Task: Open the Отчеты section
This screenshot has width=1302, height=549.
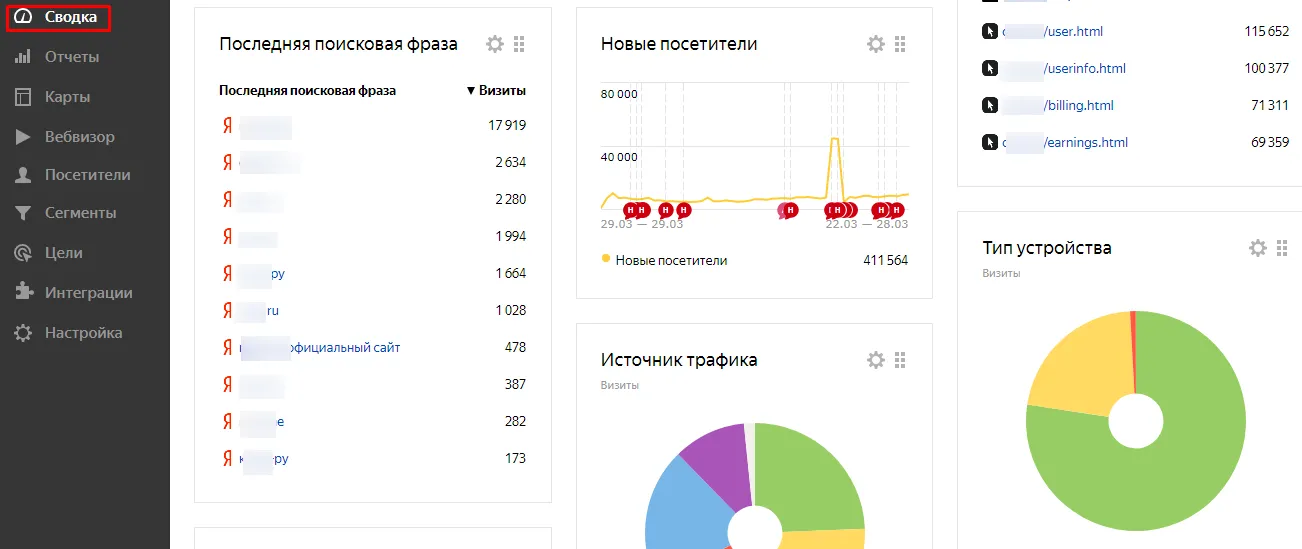Action: [x=71, y=57]
